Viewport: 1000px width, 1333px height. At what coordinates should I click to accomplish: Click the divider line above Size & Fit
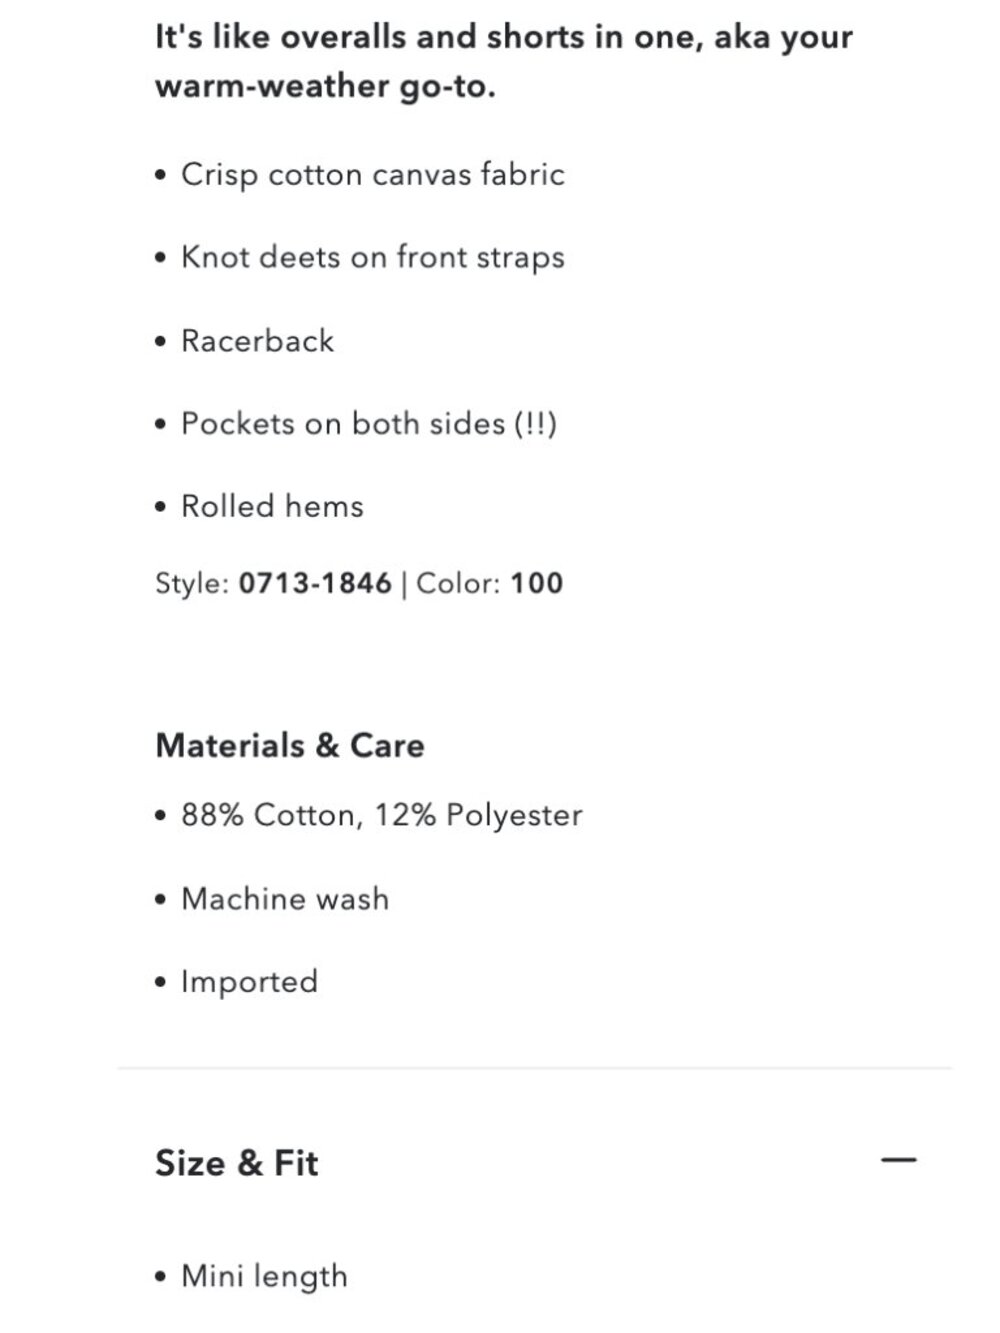click(x=534, y=1068)
